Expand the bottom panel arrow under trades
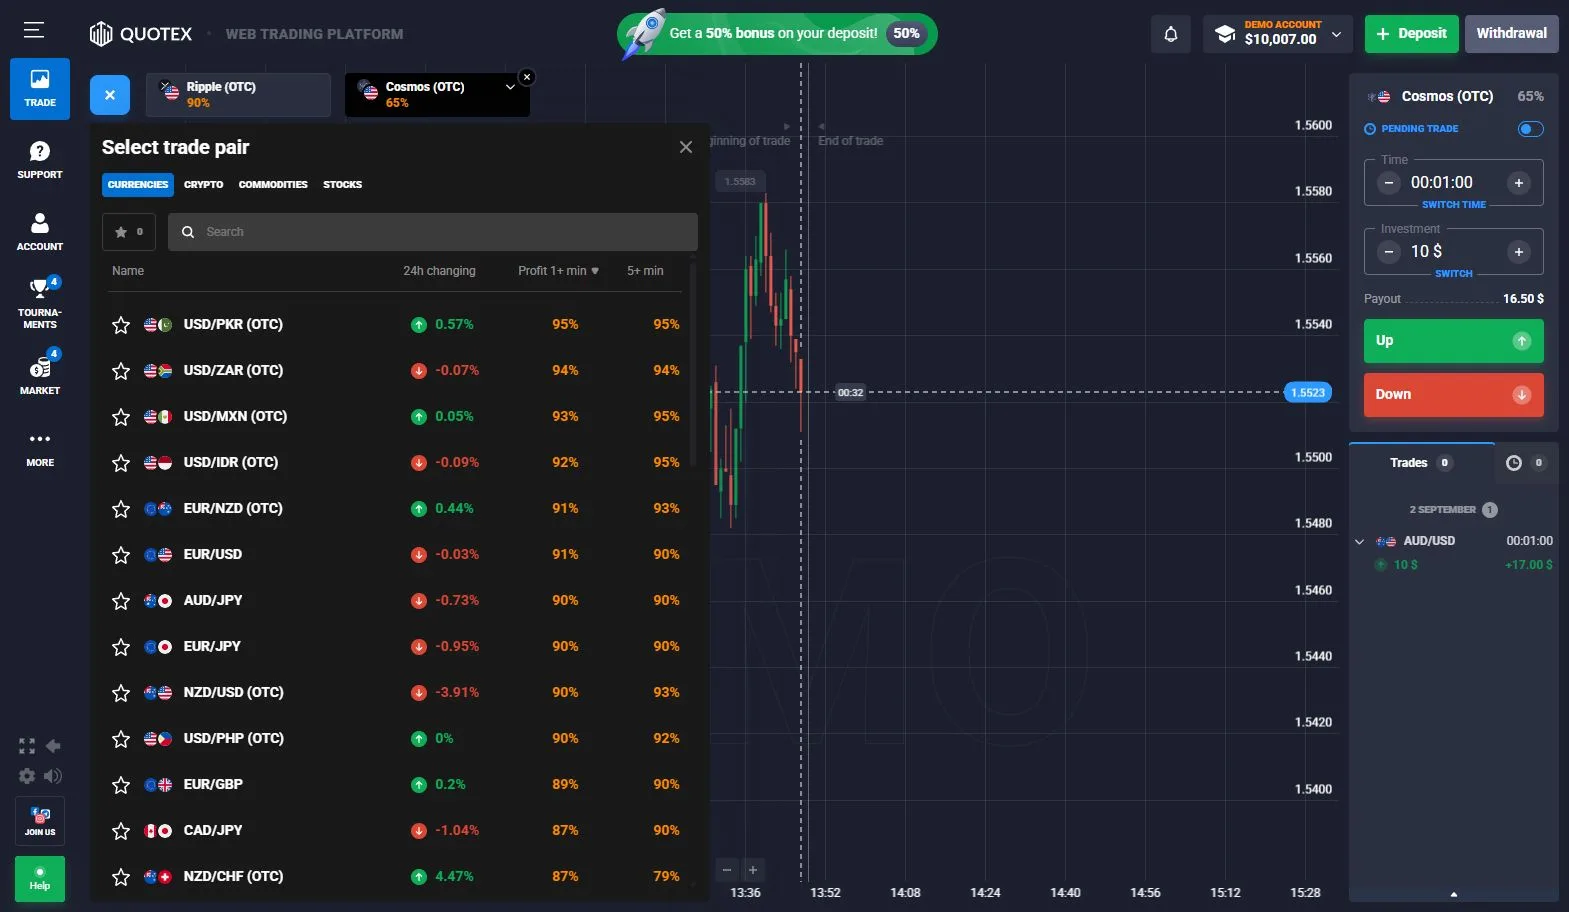This screenshot has height=912, width=1569. coord(1454,894)
